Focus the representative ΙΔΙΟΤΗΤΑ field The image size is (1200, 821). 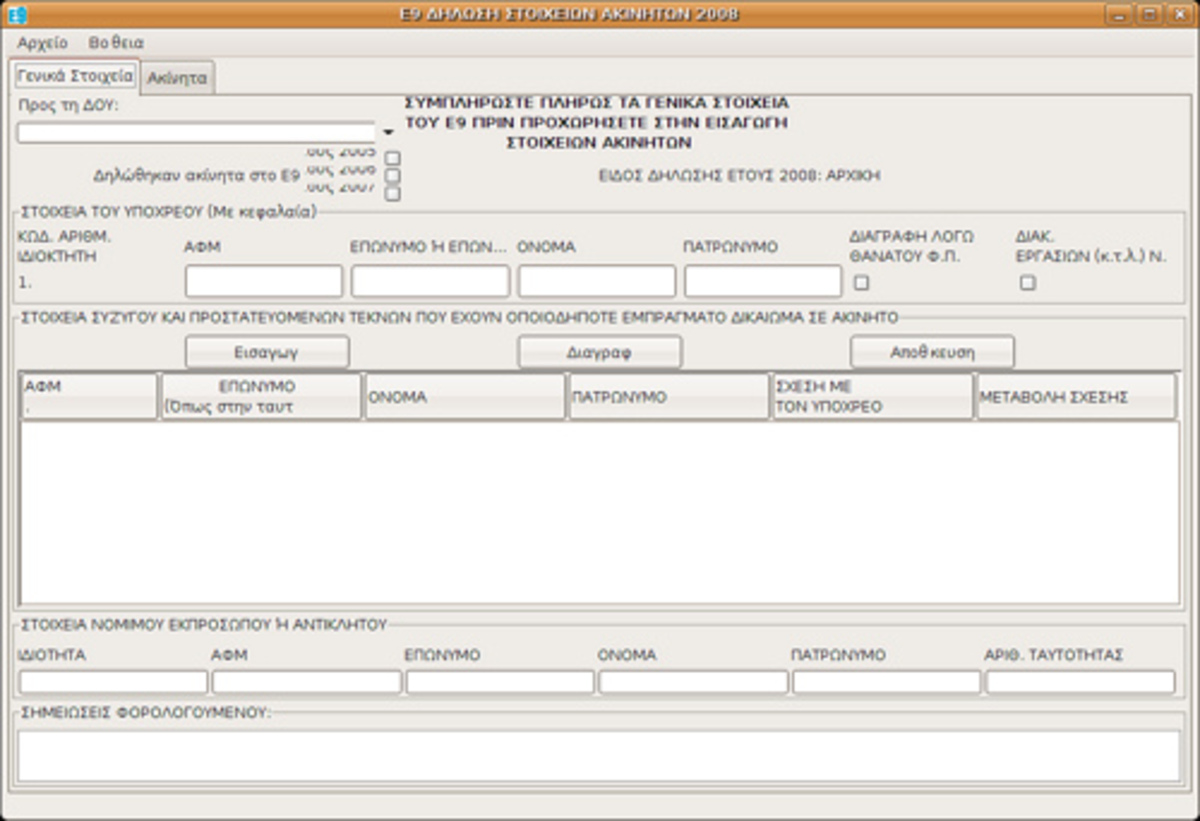pyautogui.click(x=113, y=682)
